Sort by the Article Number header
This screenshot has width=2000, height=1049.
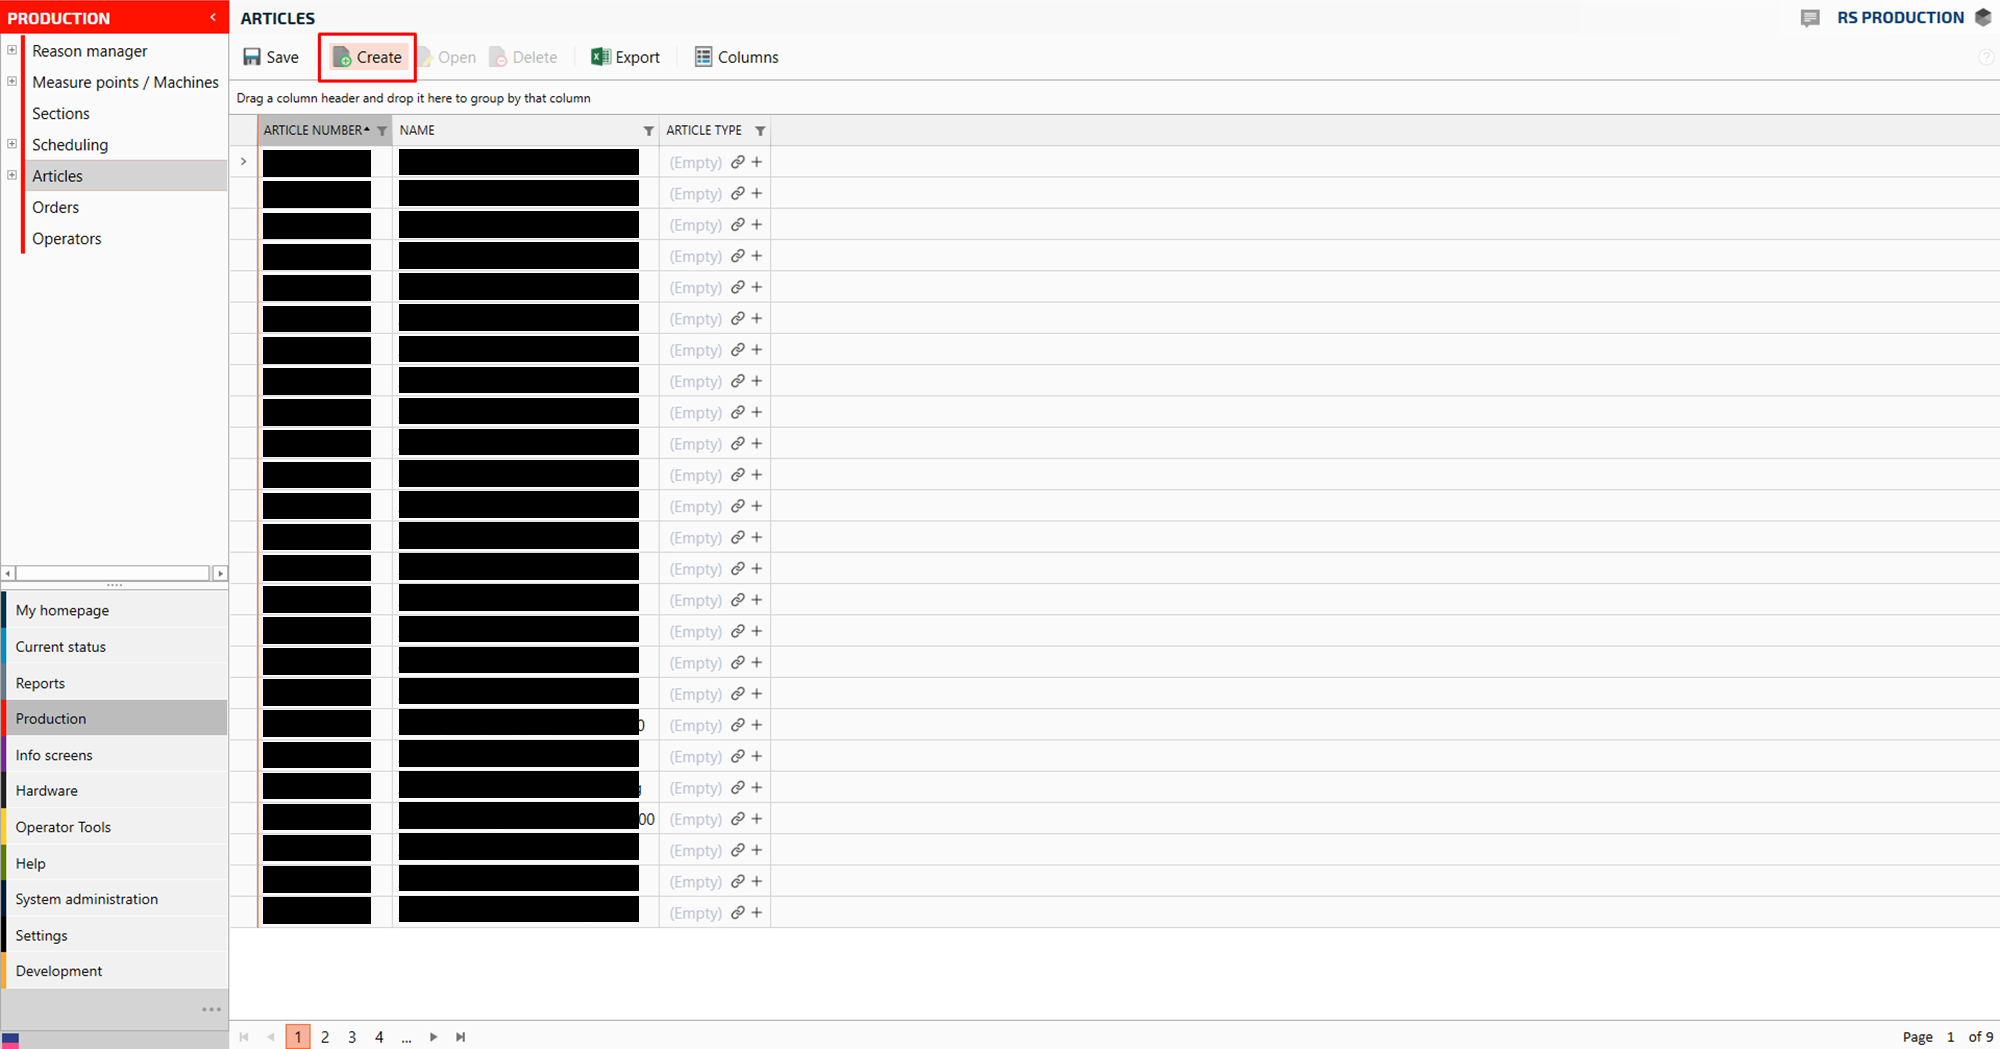click(x=312, y=131)
